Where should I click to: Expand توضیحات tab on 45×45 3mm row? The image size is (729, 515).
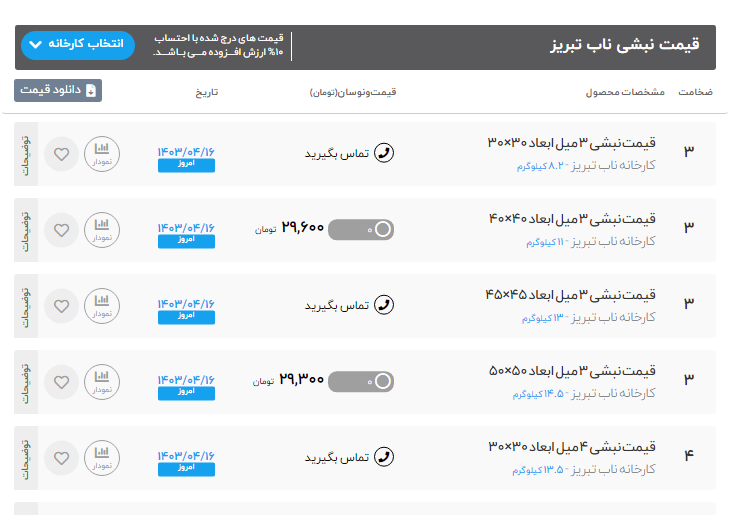coord(27,306)
